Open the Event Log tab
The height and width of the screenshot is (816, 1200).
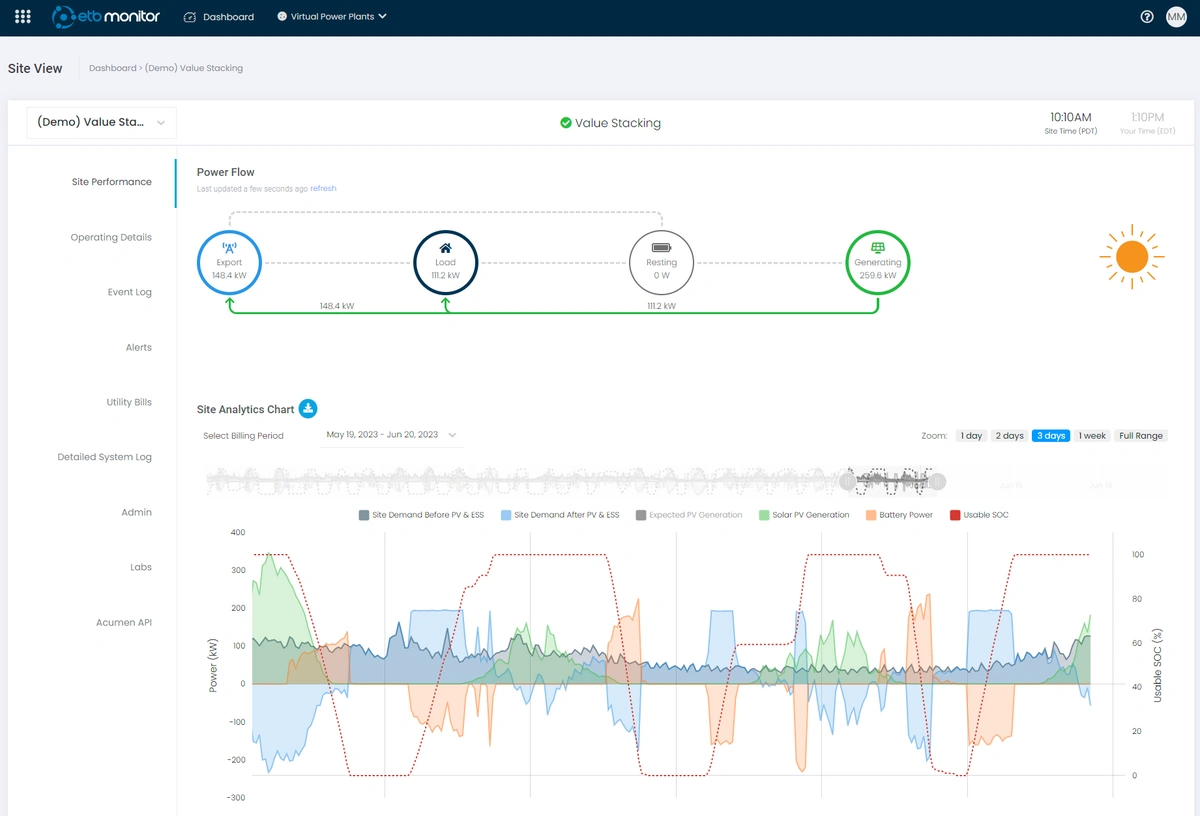130,292
